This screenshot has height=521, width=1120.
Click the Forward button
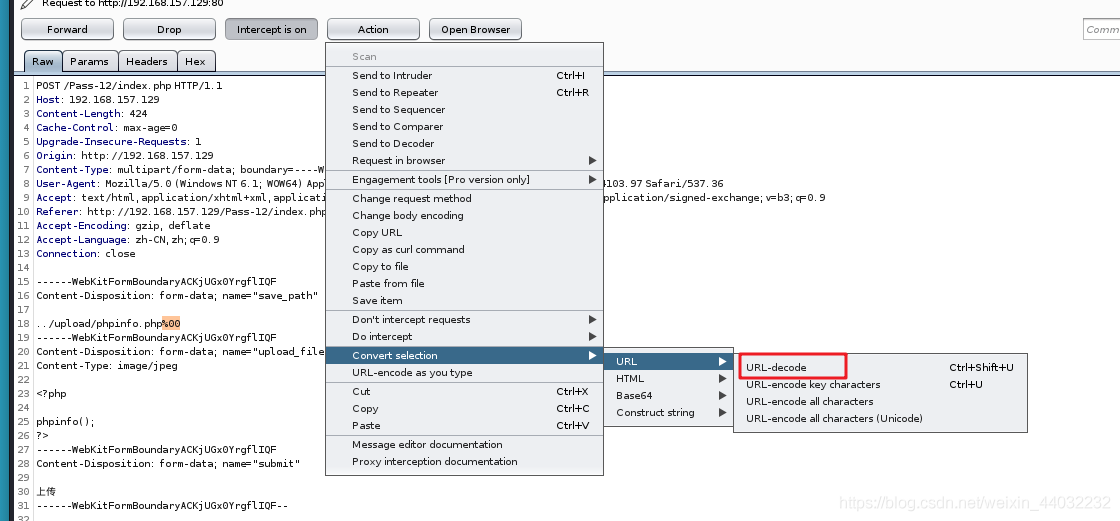tap(67, 29)
